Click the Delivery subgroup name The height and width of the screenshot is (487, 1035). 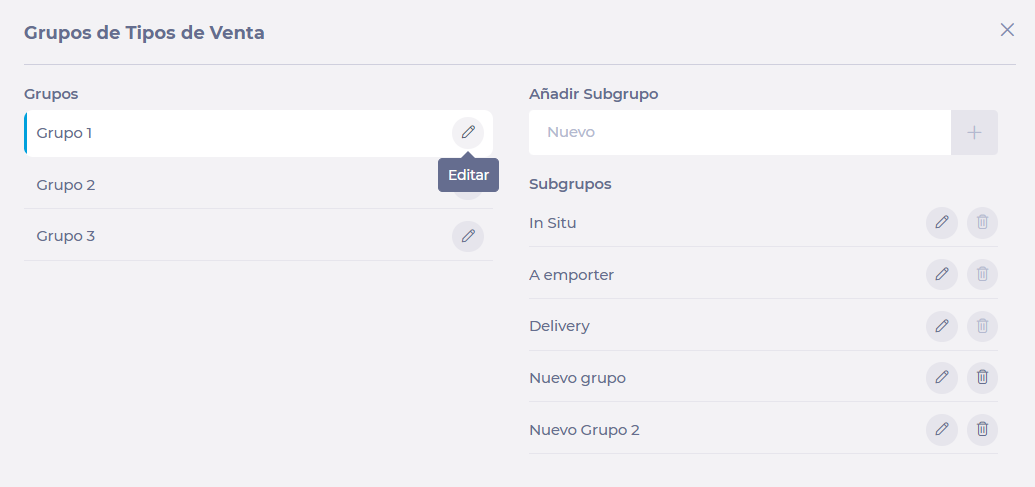[x=559, y=326]
